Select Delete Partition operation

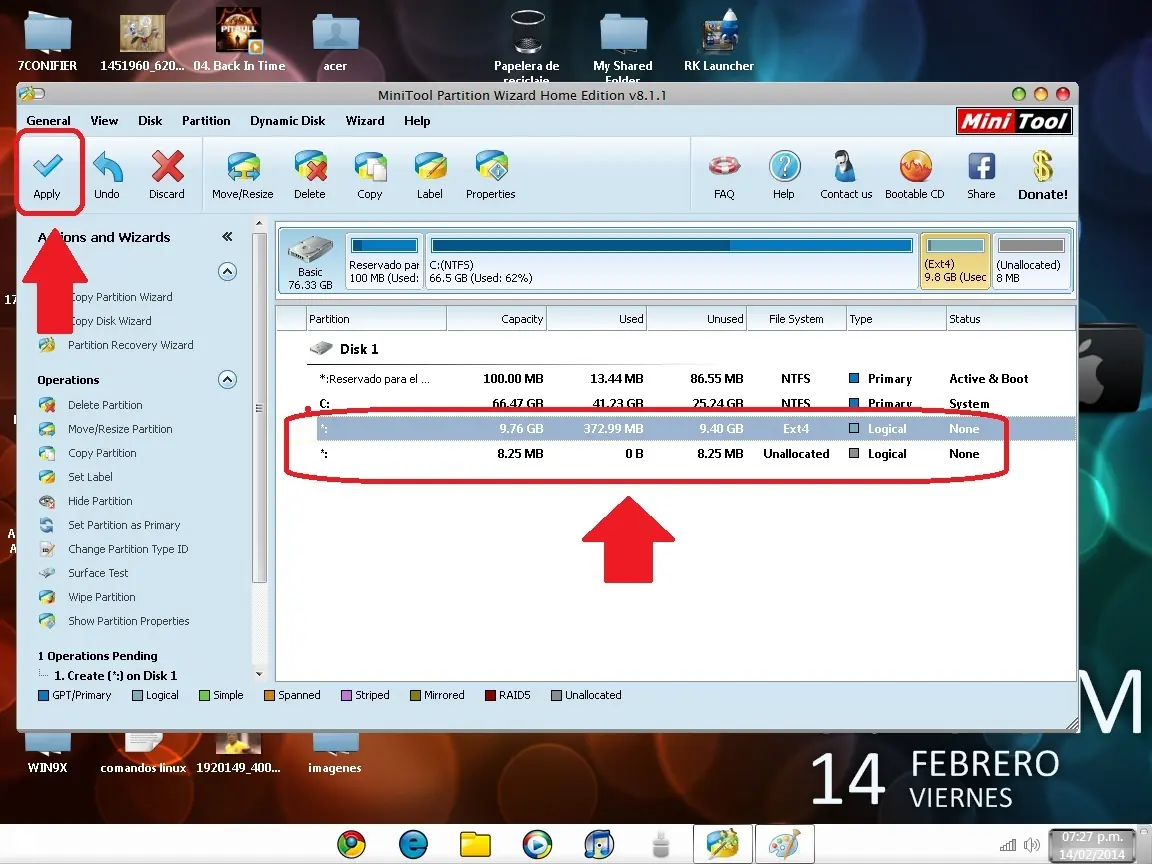pos(105,405)
